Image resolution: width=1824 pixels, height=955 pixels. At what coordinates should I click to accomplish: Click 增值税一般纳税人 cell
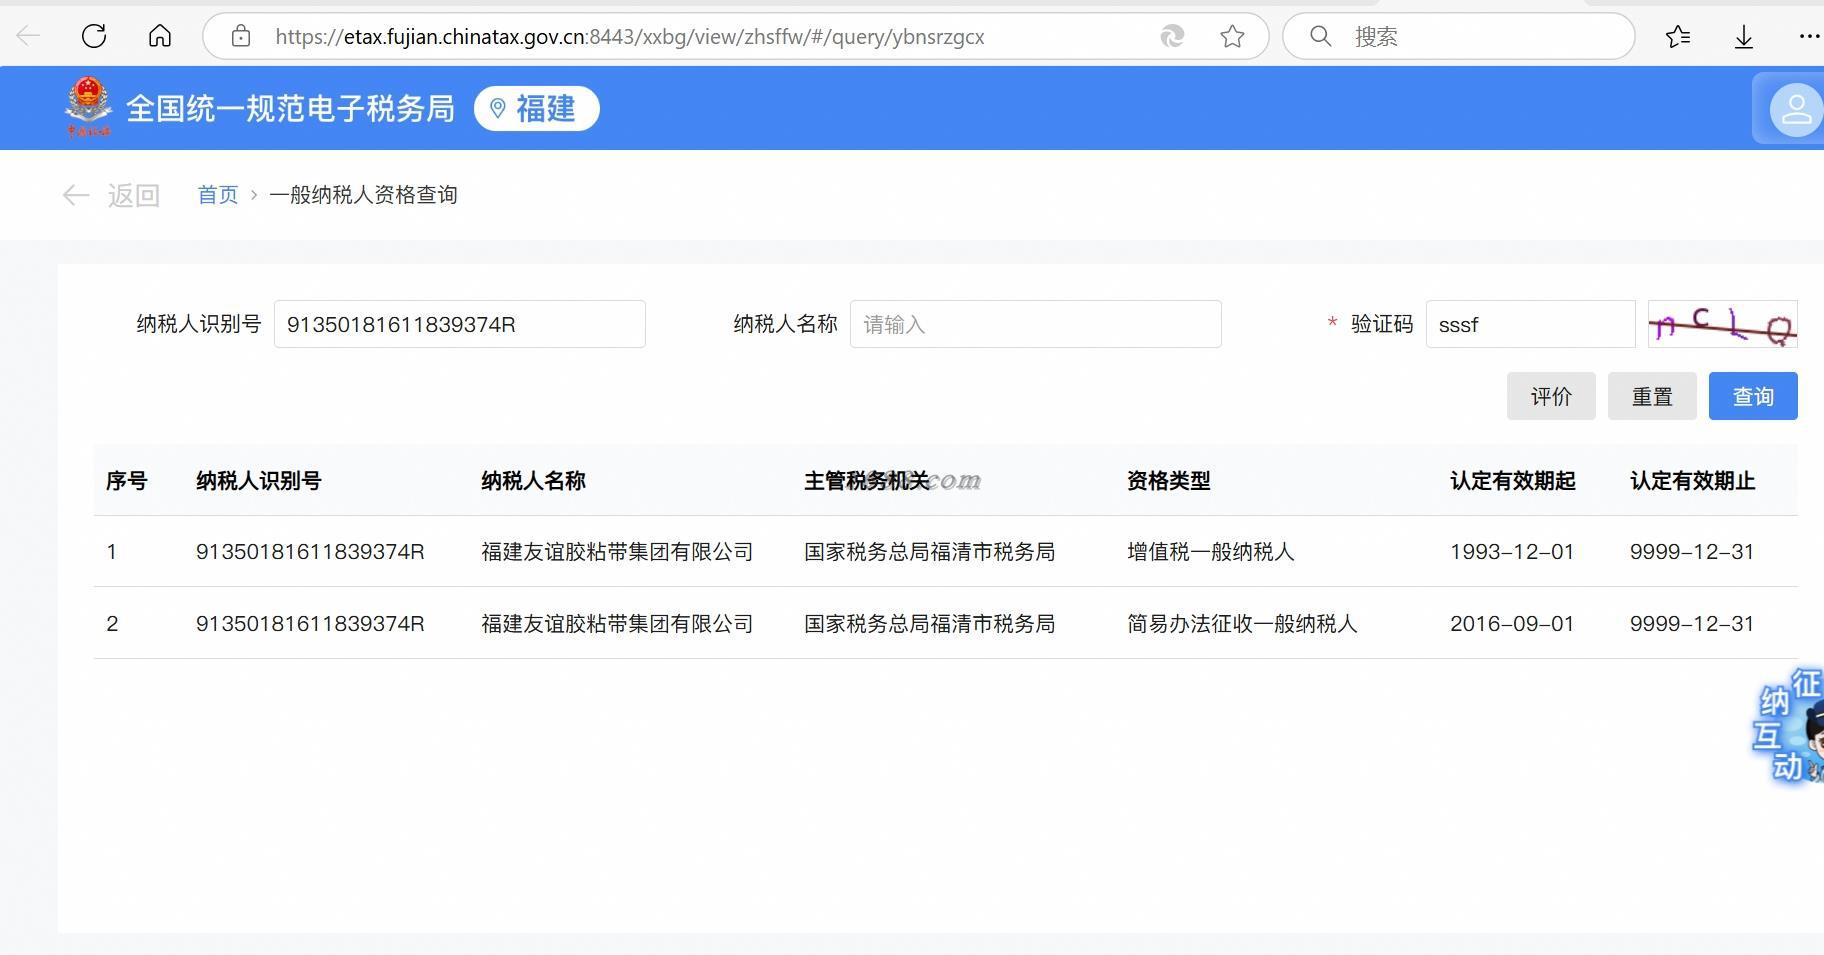point(1211,552)
